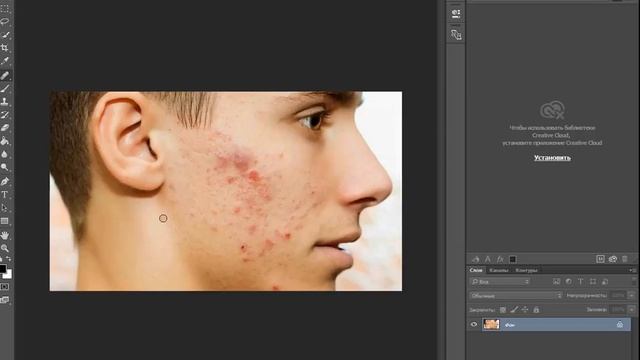This screenshot has width=640, height=360.
Task: Toggle Quick Mask mode
Action: tap(4, 287)
